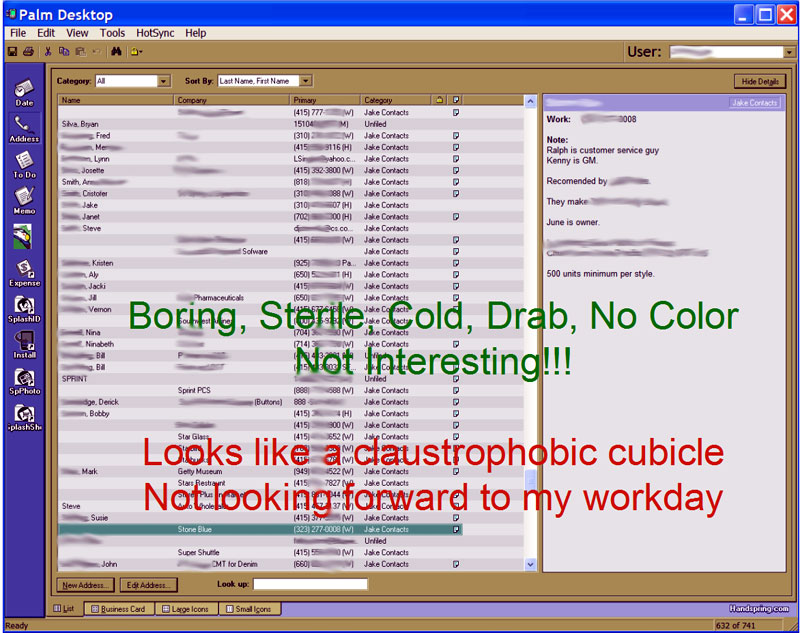Click the Paste icon in the toolbar
This screenshot has height=633, width=800.
(x=81, y=52)
